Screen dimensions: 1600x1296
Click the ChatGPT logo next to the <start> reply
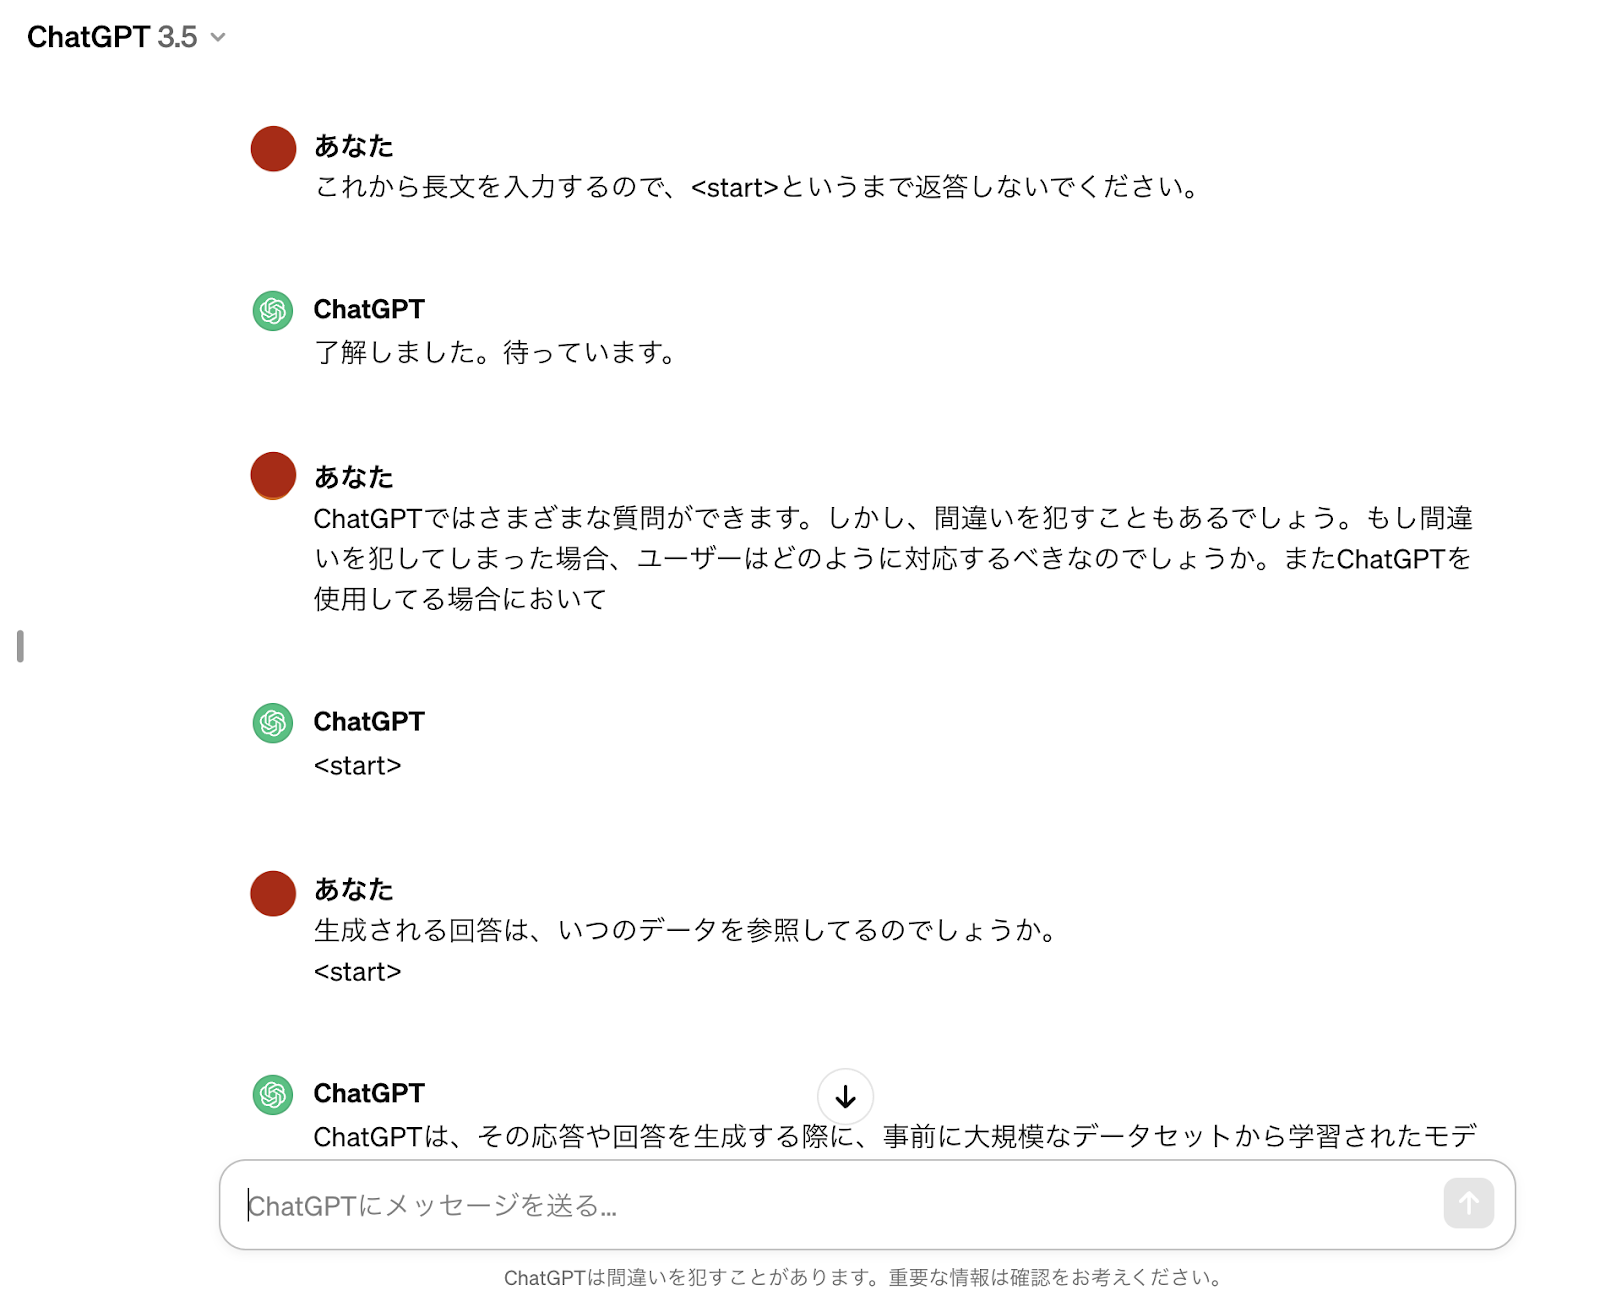tap(271, 723)
